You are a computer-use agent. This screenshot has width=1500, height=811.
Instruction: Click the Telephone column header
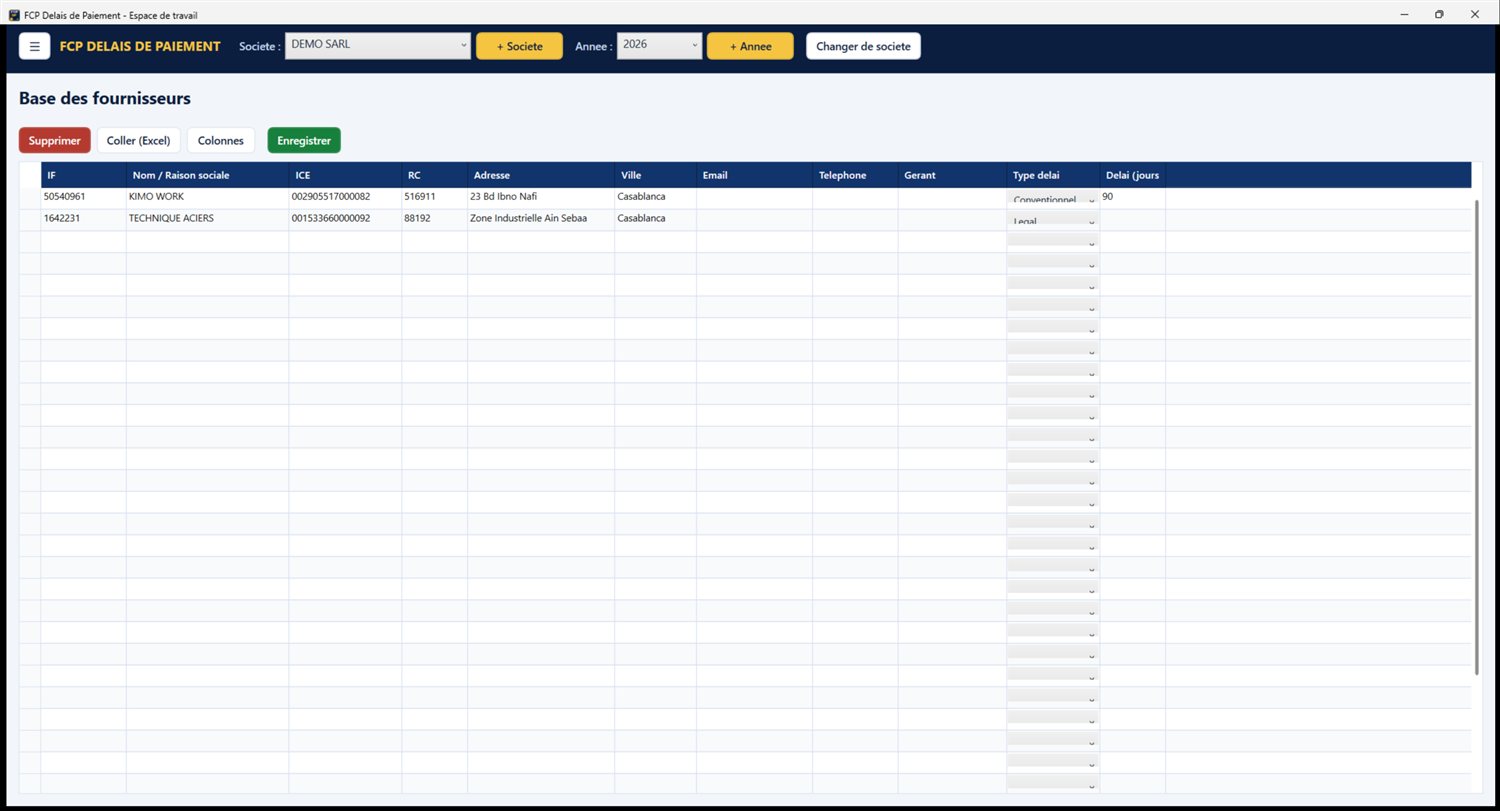pyautogui.click(x=855, y=175)
